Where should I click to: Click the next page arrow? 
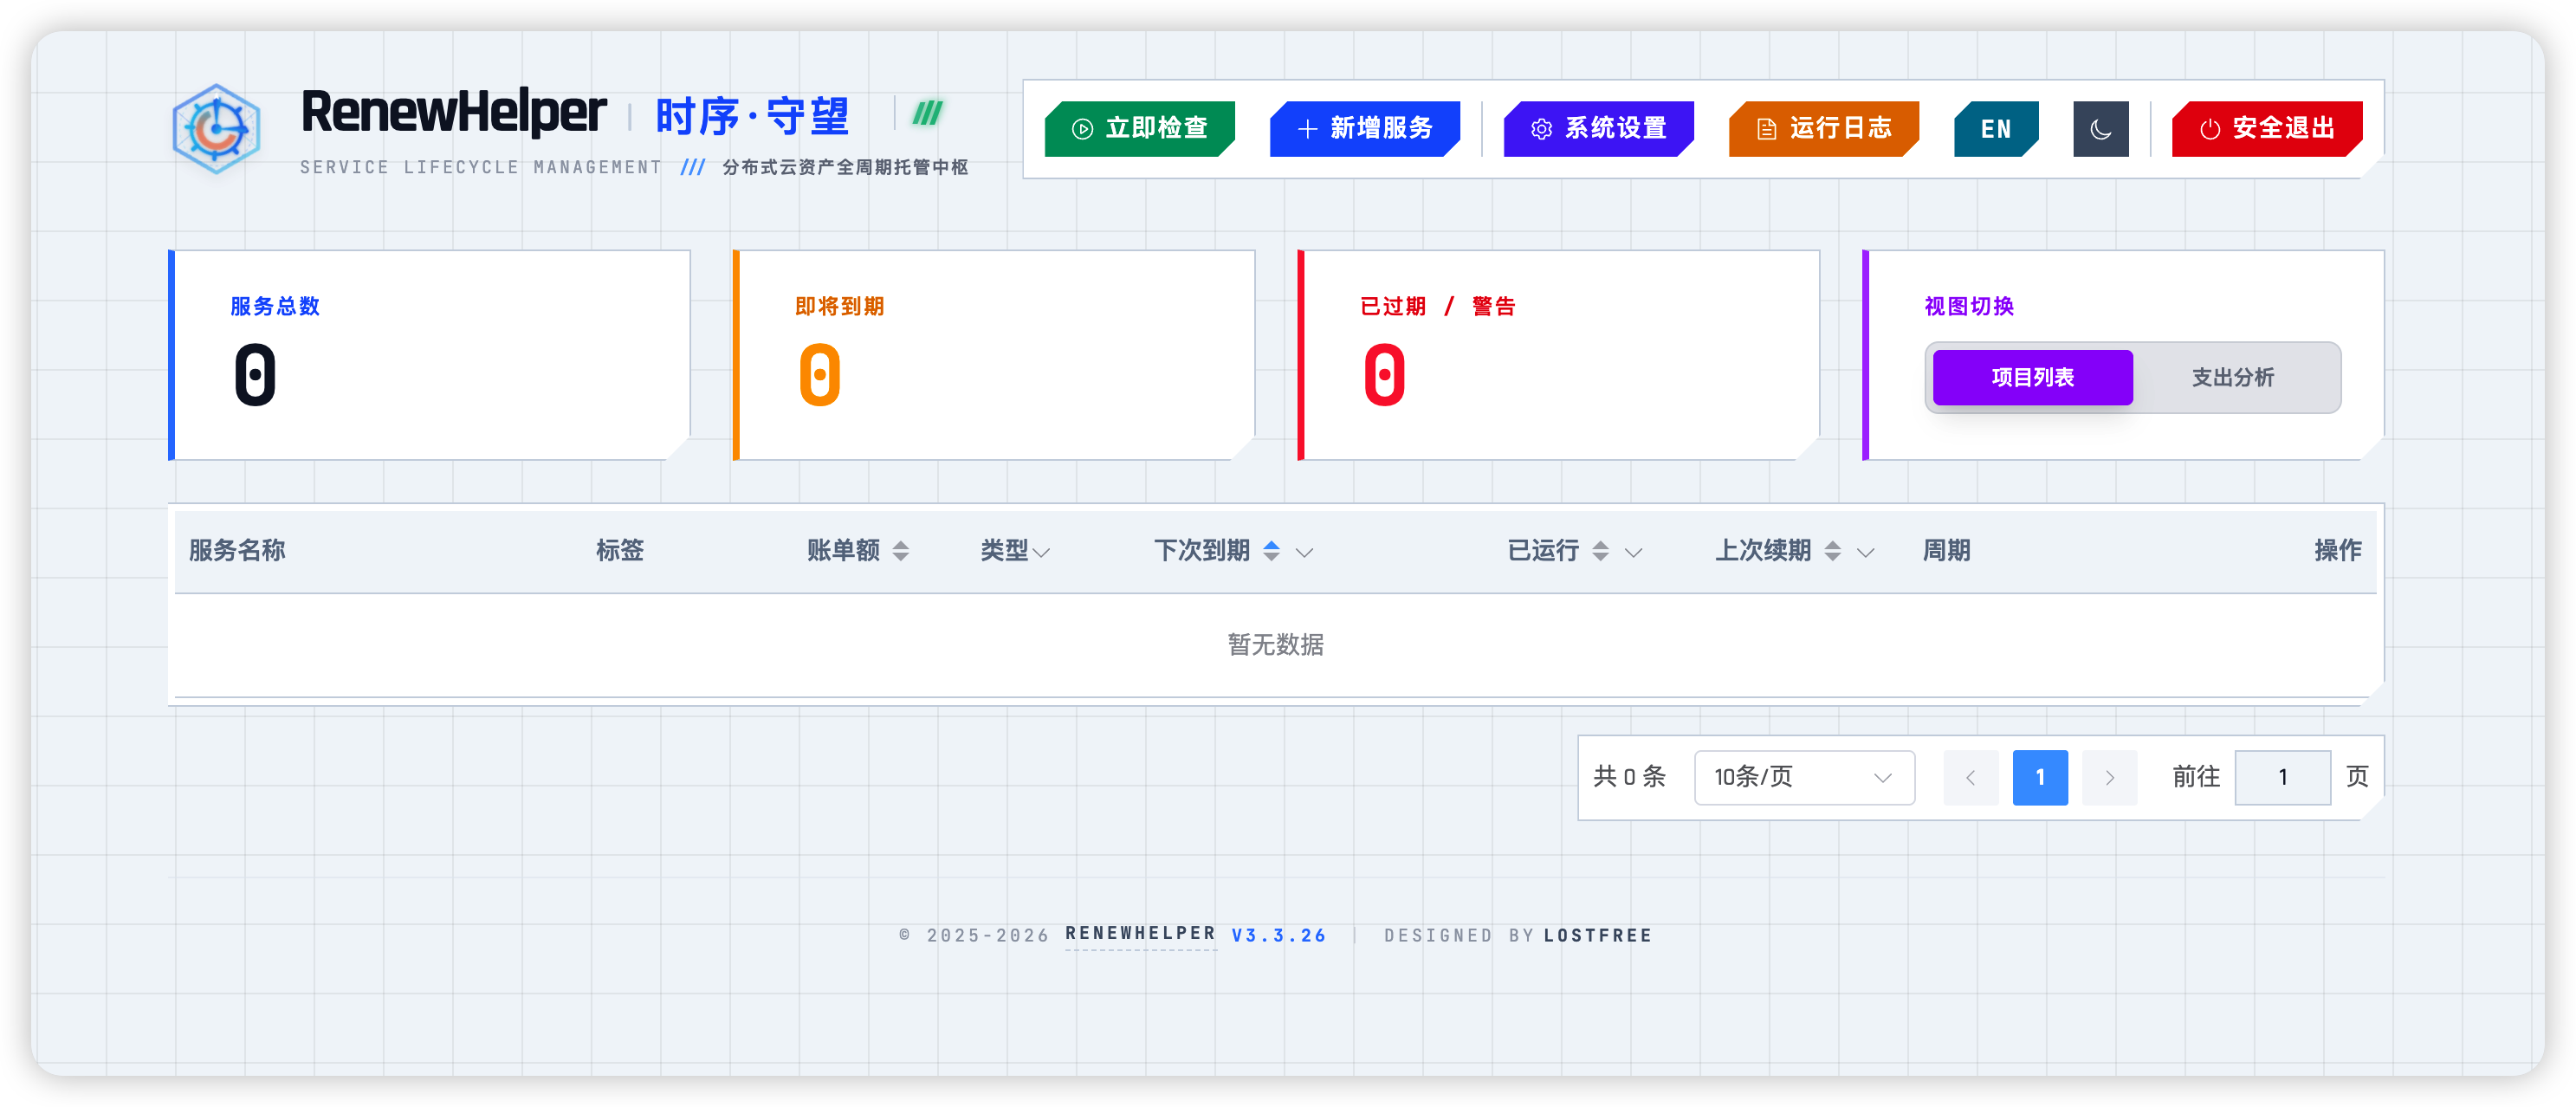(2109, 777)
